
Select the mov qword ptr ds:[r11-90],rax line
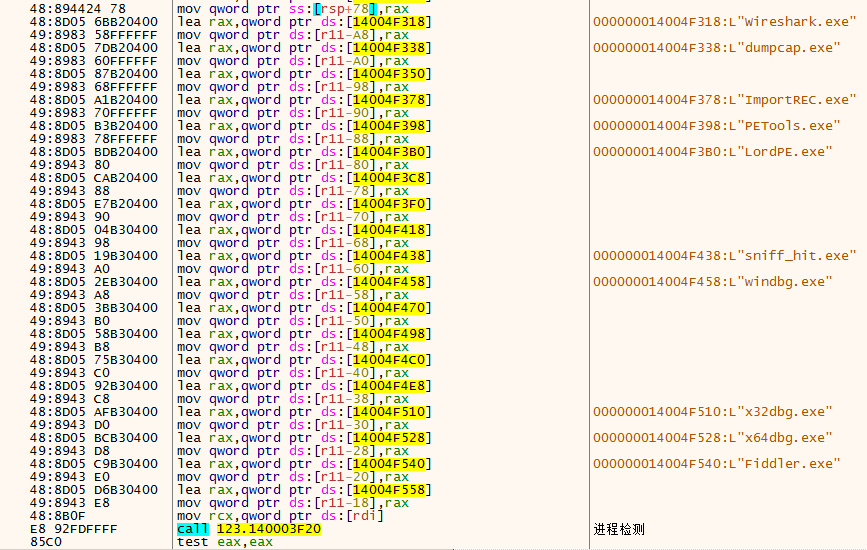coord(293,113)
